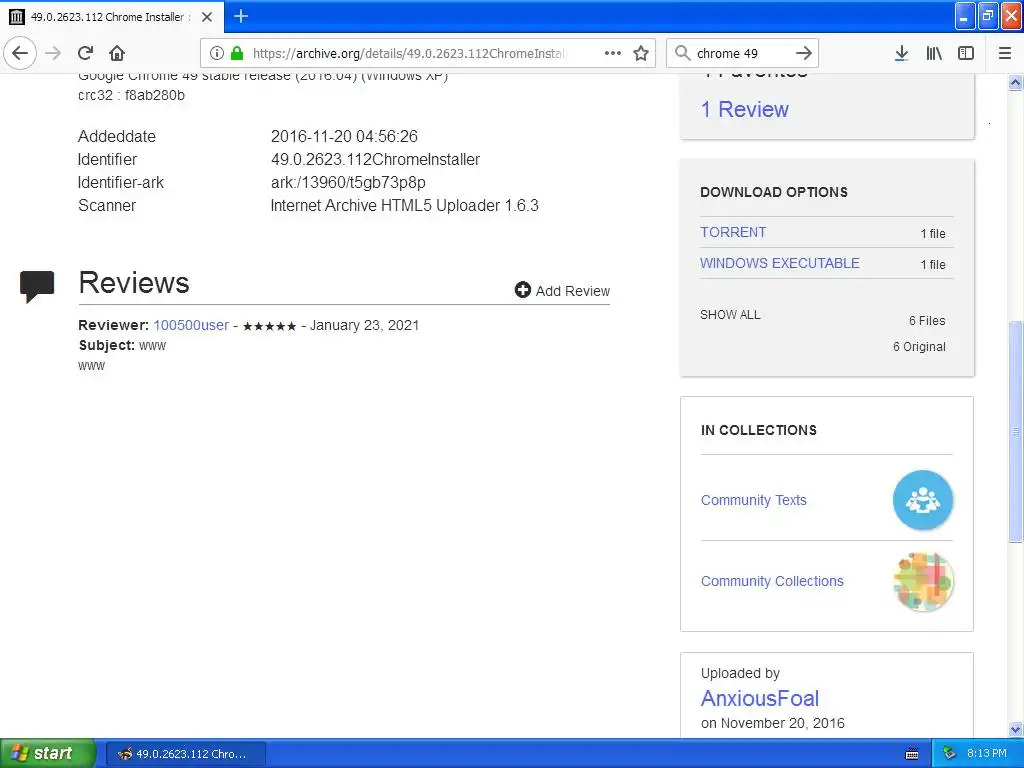Screen dimensions: 1024x768
Task: Select the 49.0.2623.112 Chrome Installer tab
Action: [x=112, y=17]
